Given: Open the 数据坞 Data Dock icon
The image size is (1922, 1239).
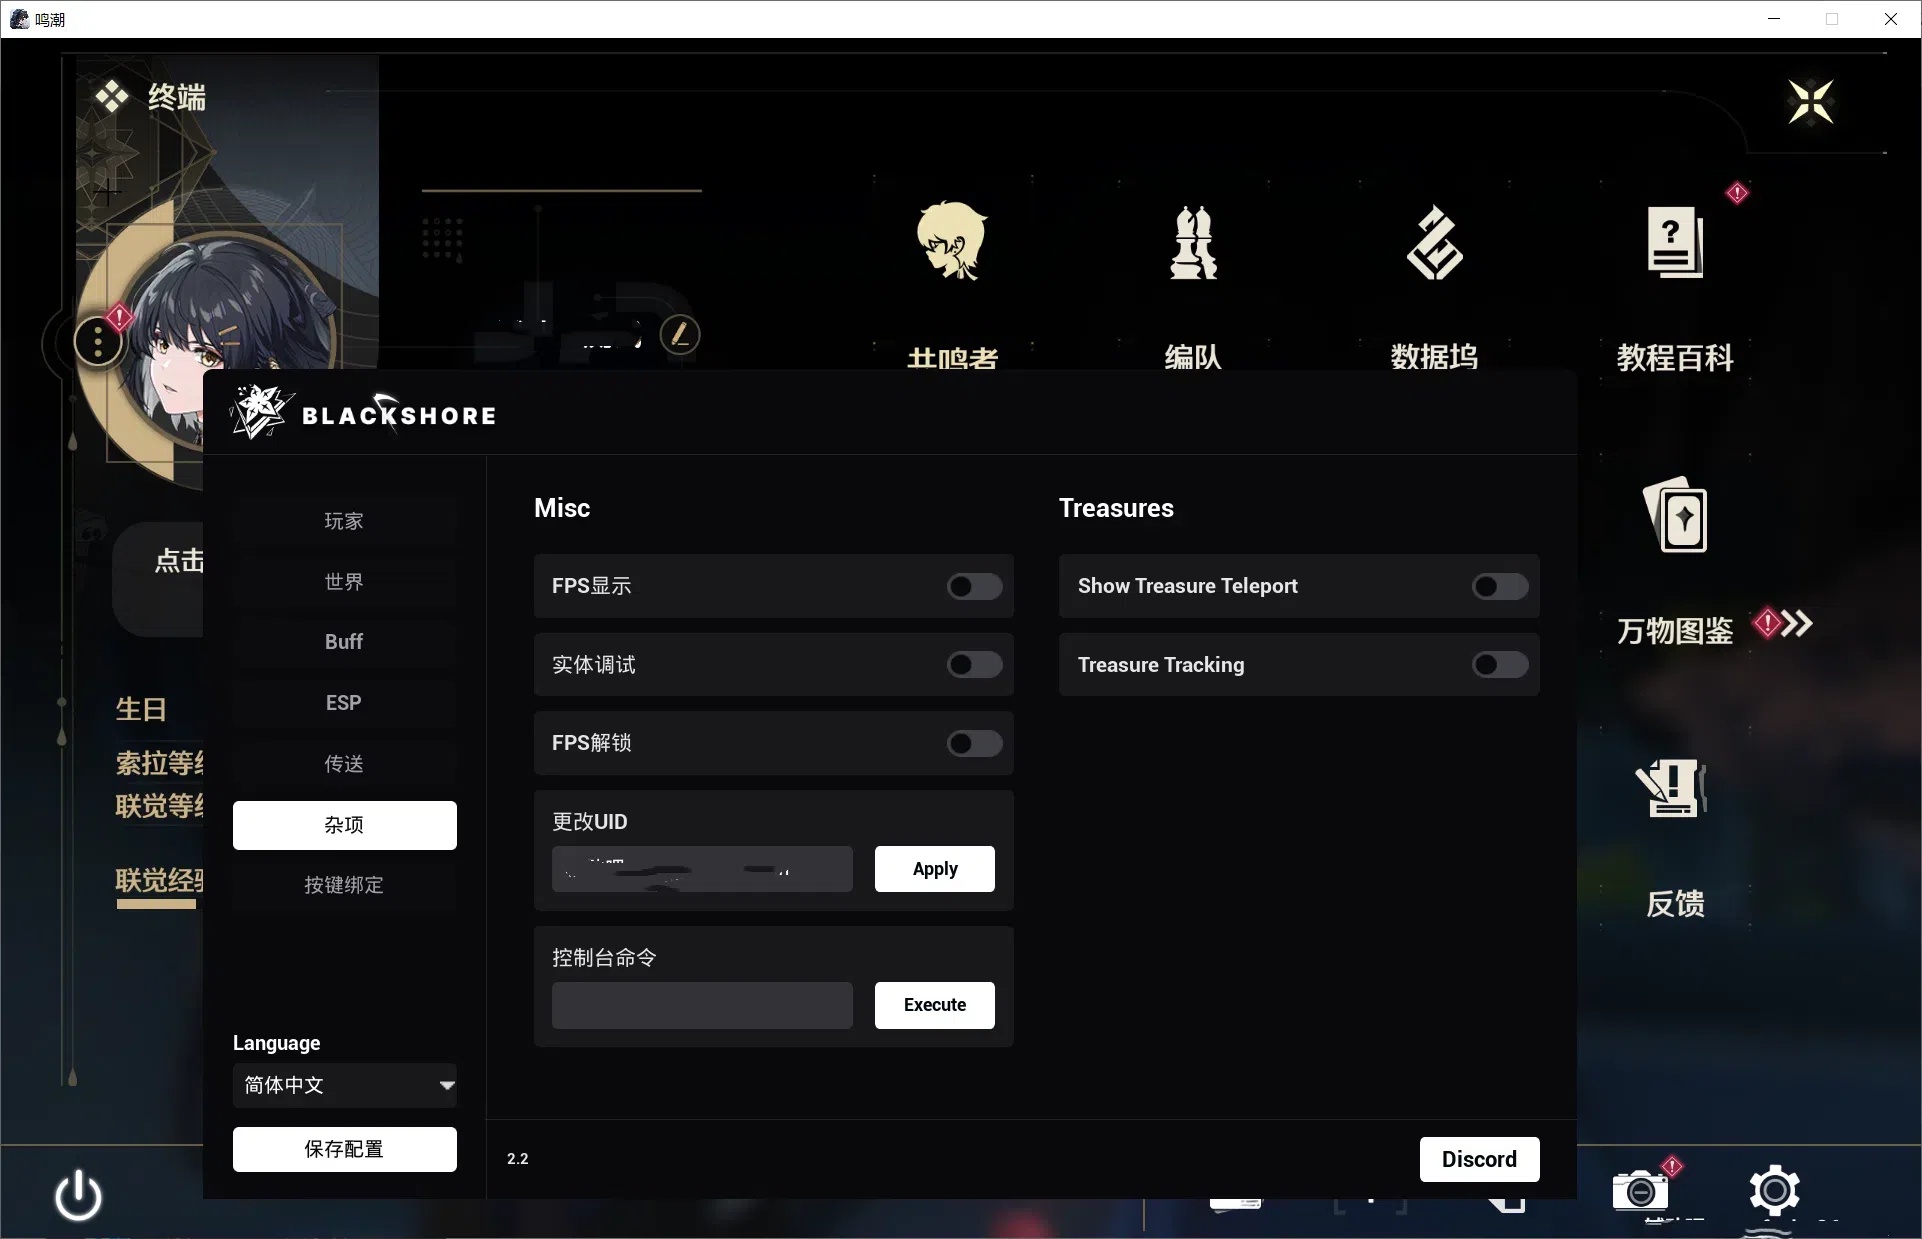Looking at the screenshot, I should [1434, 243].
